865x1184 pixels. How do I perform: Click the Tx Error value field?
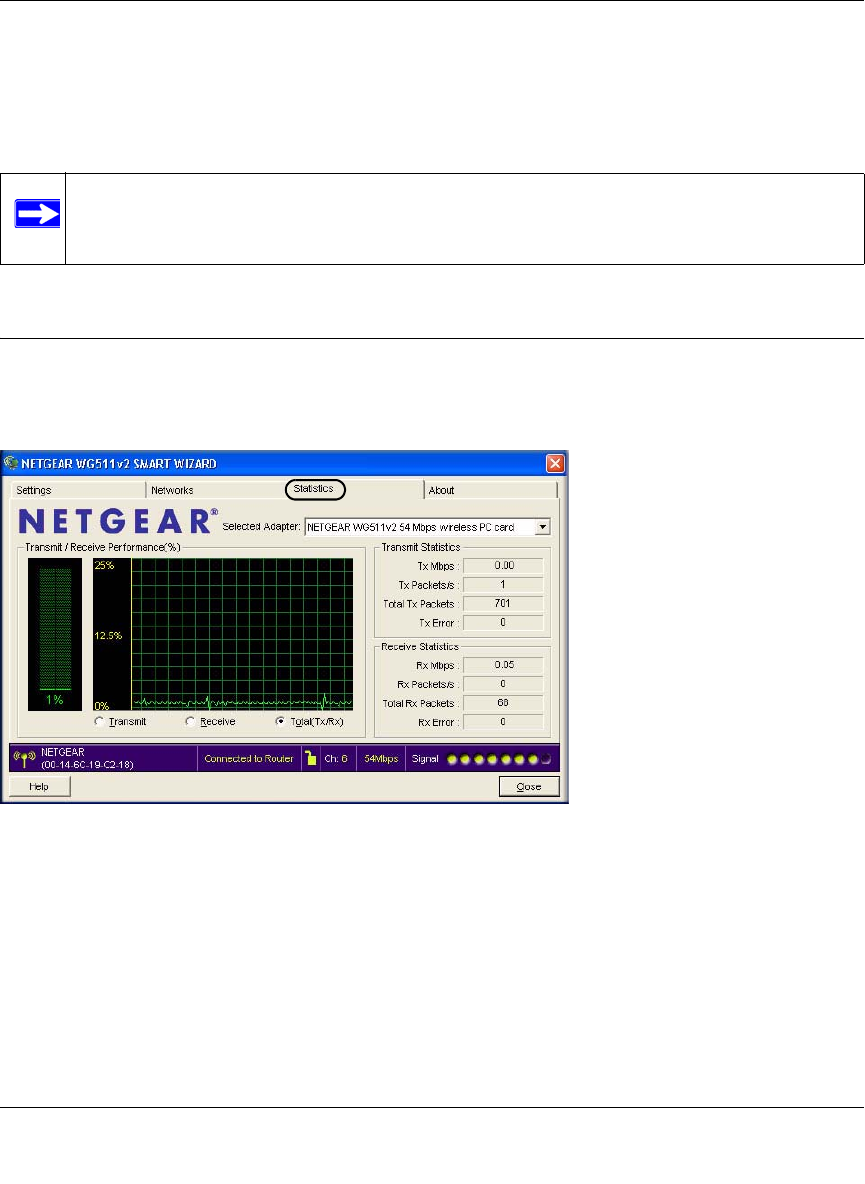click(503, 622)
